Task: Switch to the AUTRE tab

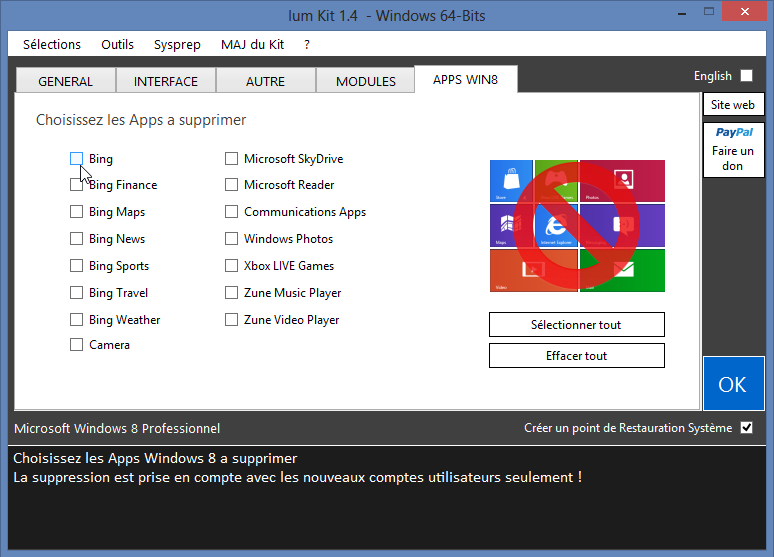Action: pos(266,80)
